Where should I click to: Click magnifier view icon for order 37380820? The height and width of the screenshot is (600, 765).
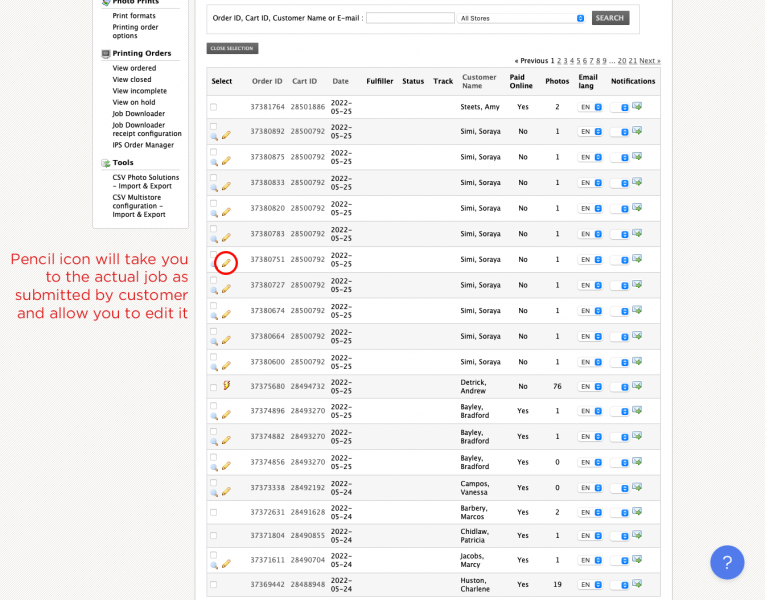(214, 213)
